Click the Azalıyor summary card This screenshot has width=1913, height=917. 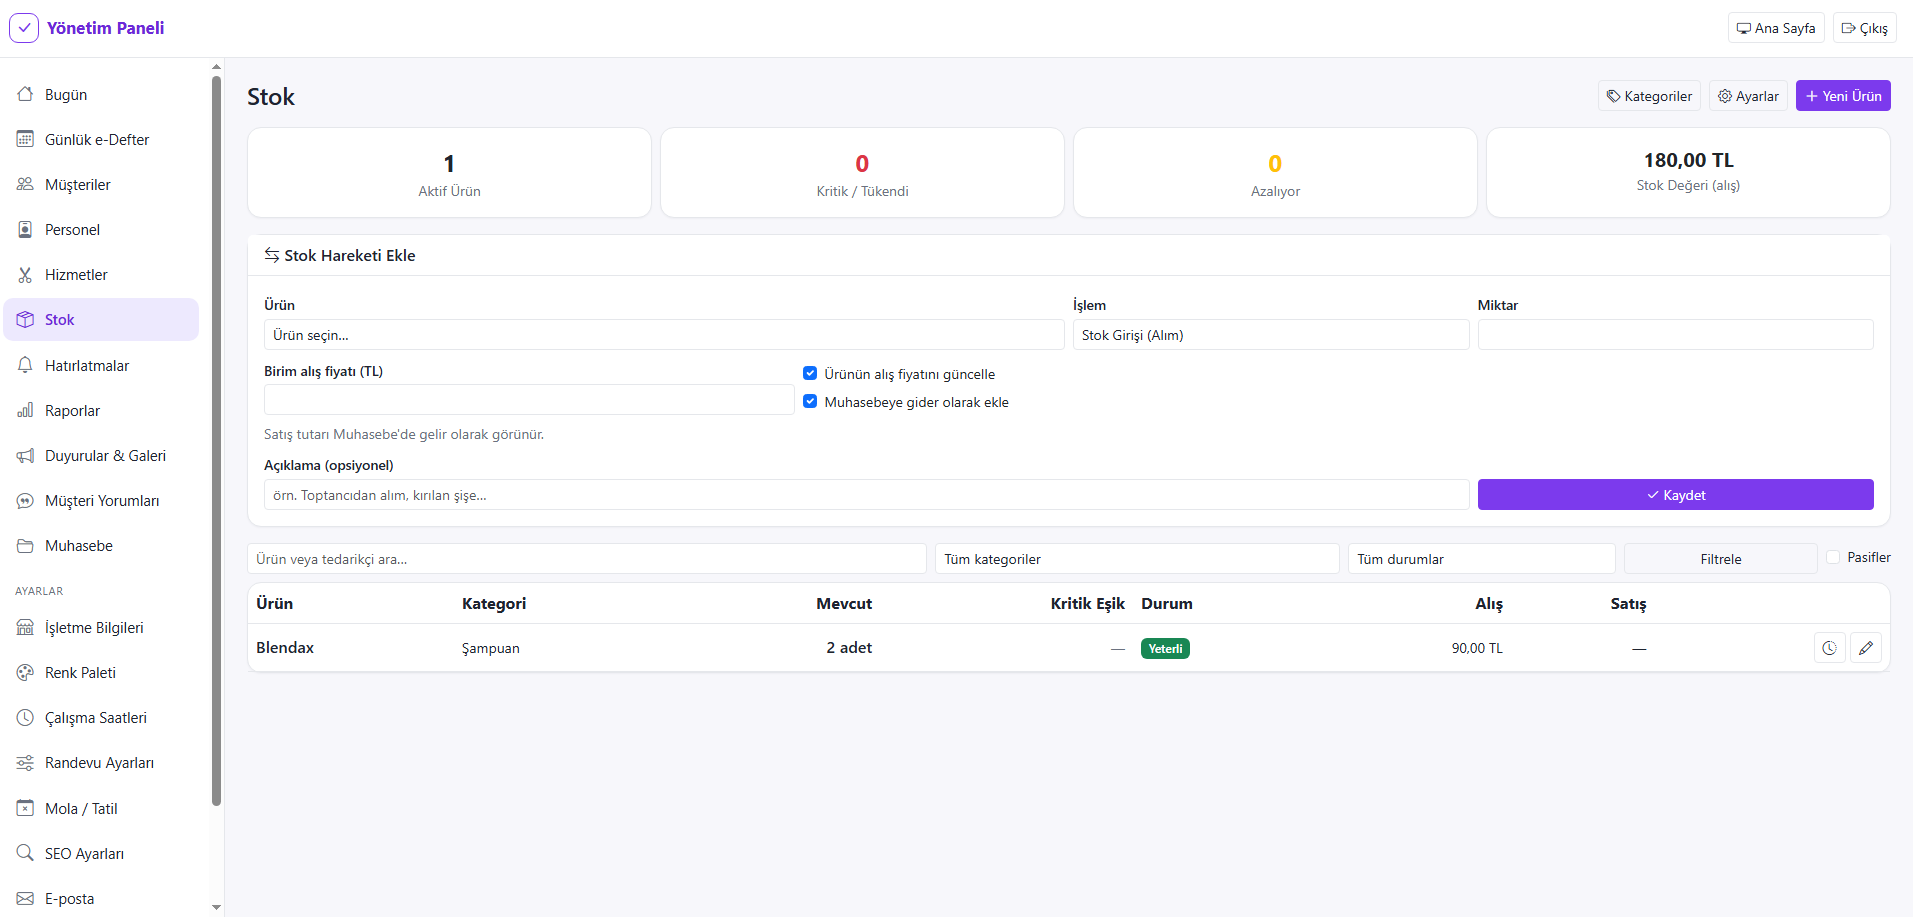click(x=1275, y=172)
